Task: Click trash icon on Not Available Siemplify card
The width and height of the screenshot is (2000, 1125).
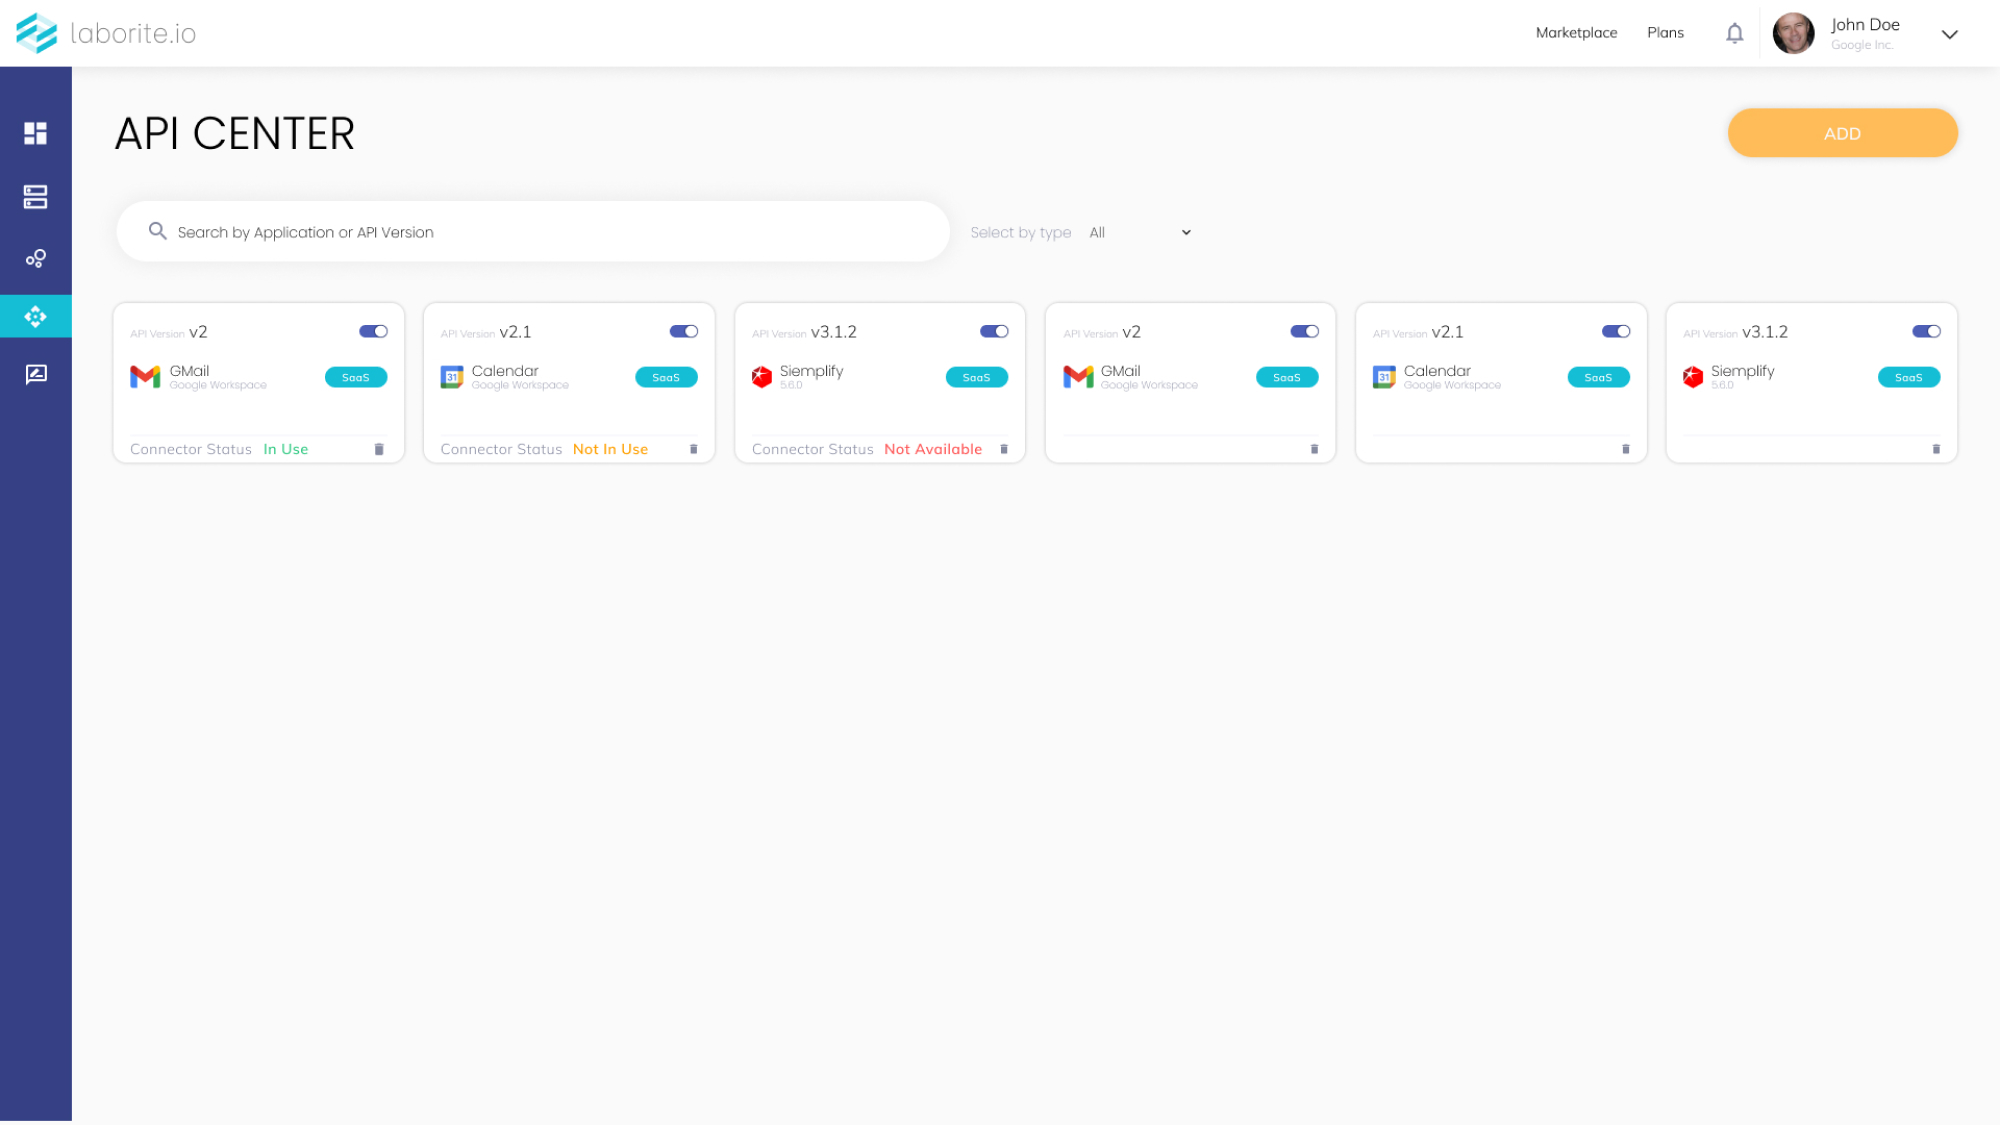Action: (1004, 450)
